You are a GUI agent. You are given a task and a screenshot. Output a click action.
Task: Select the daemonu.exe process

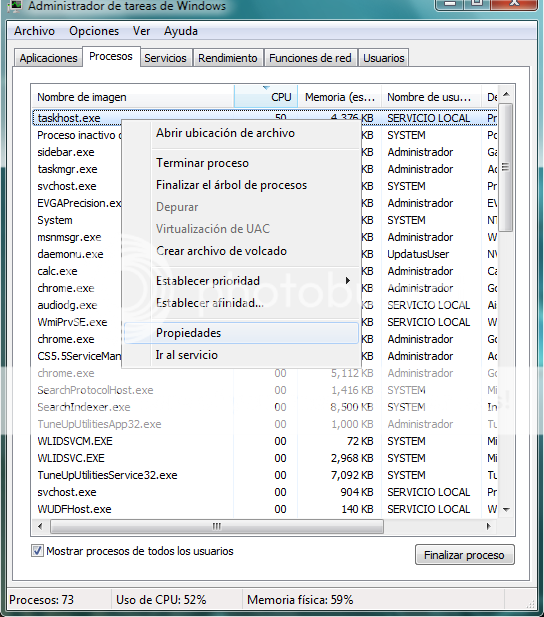70,254
